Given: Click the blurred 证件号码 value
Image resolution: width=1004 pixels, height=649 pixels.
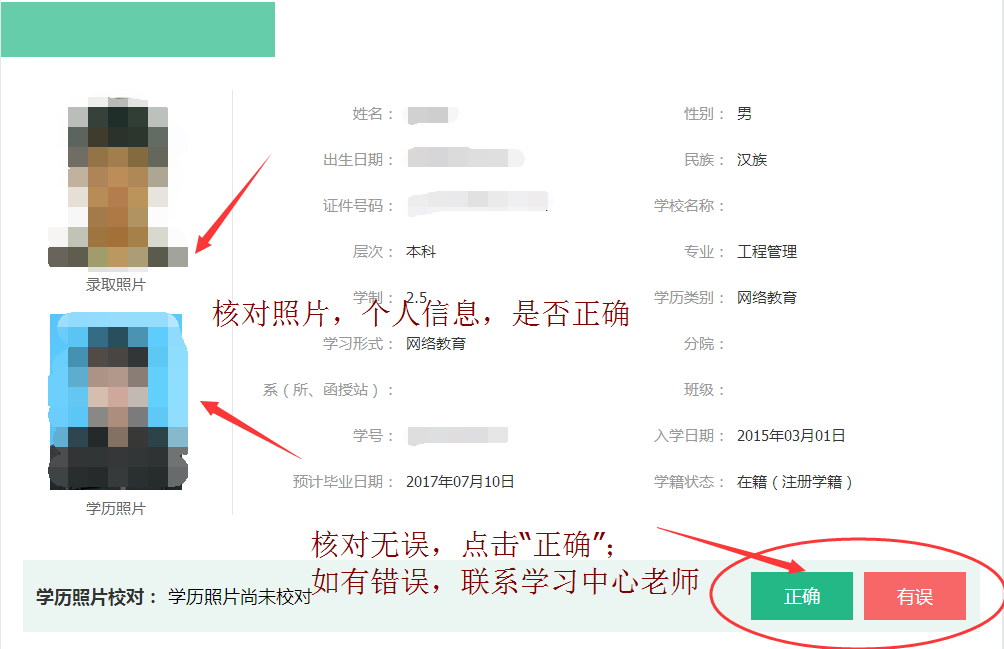Looking at the screenshot, I should click(x=480, y=203).
